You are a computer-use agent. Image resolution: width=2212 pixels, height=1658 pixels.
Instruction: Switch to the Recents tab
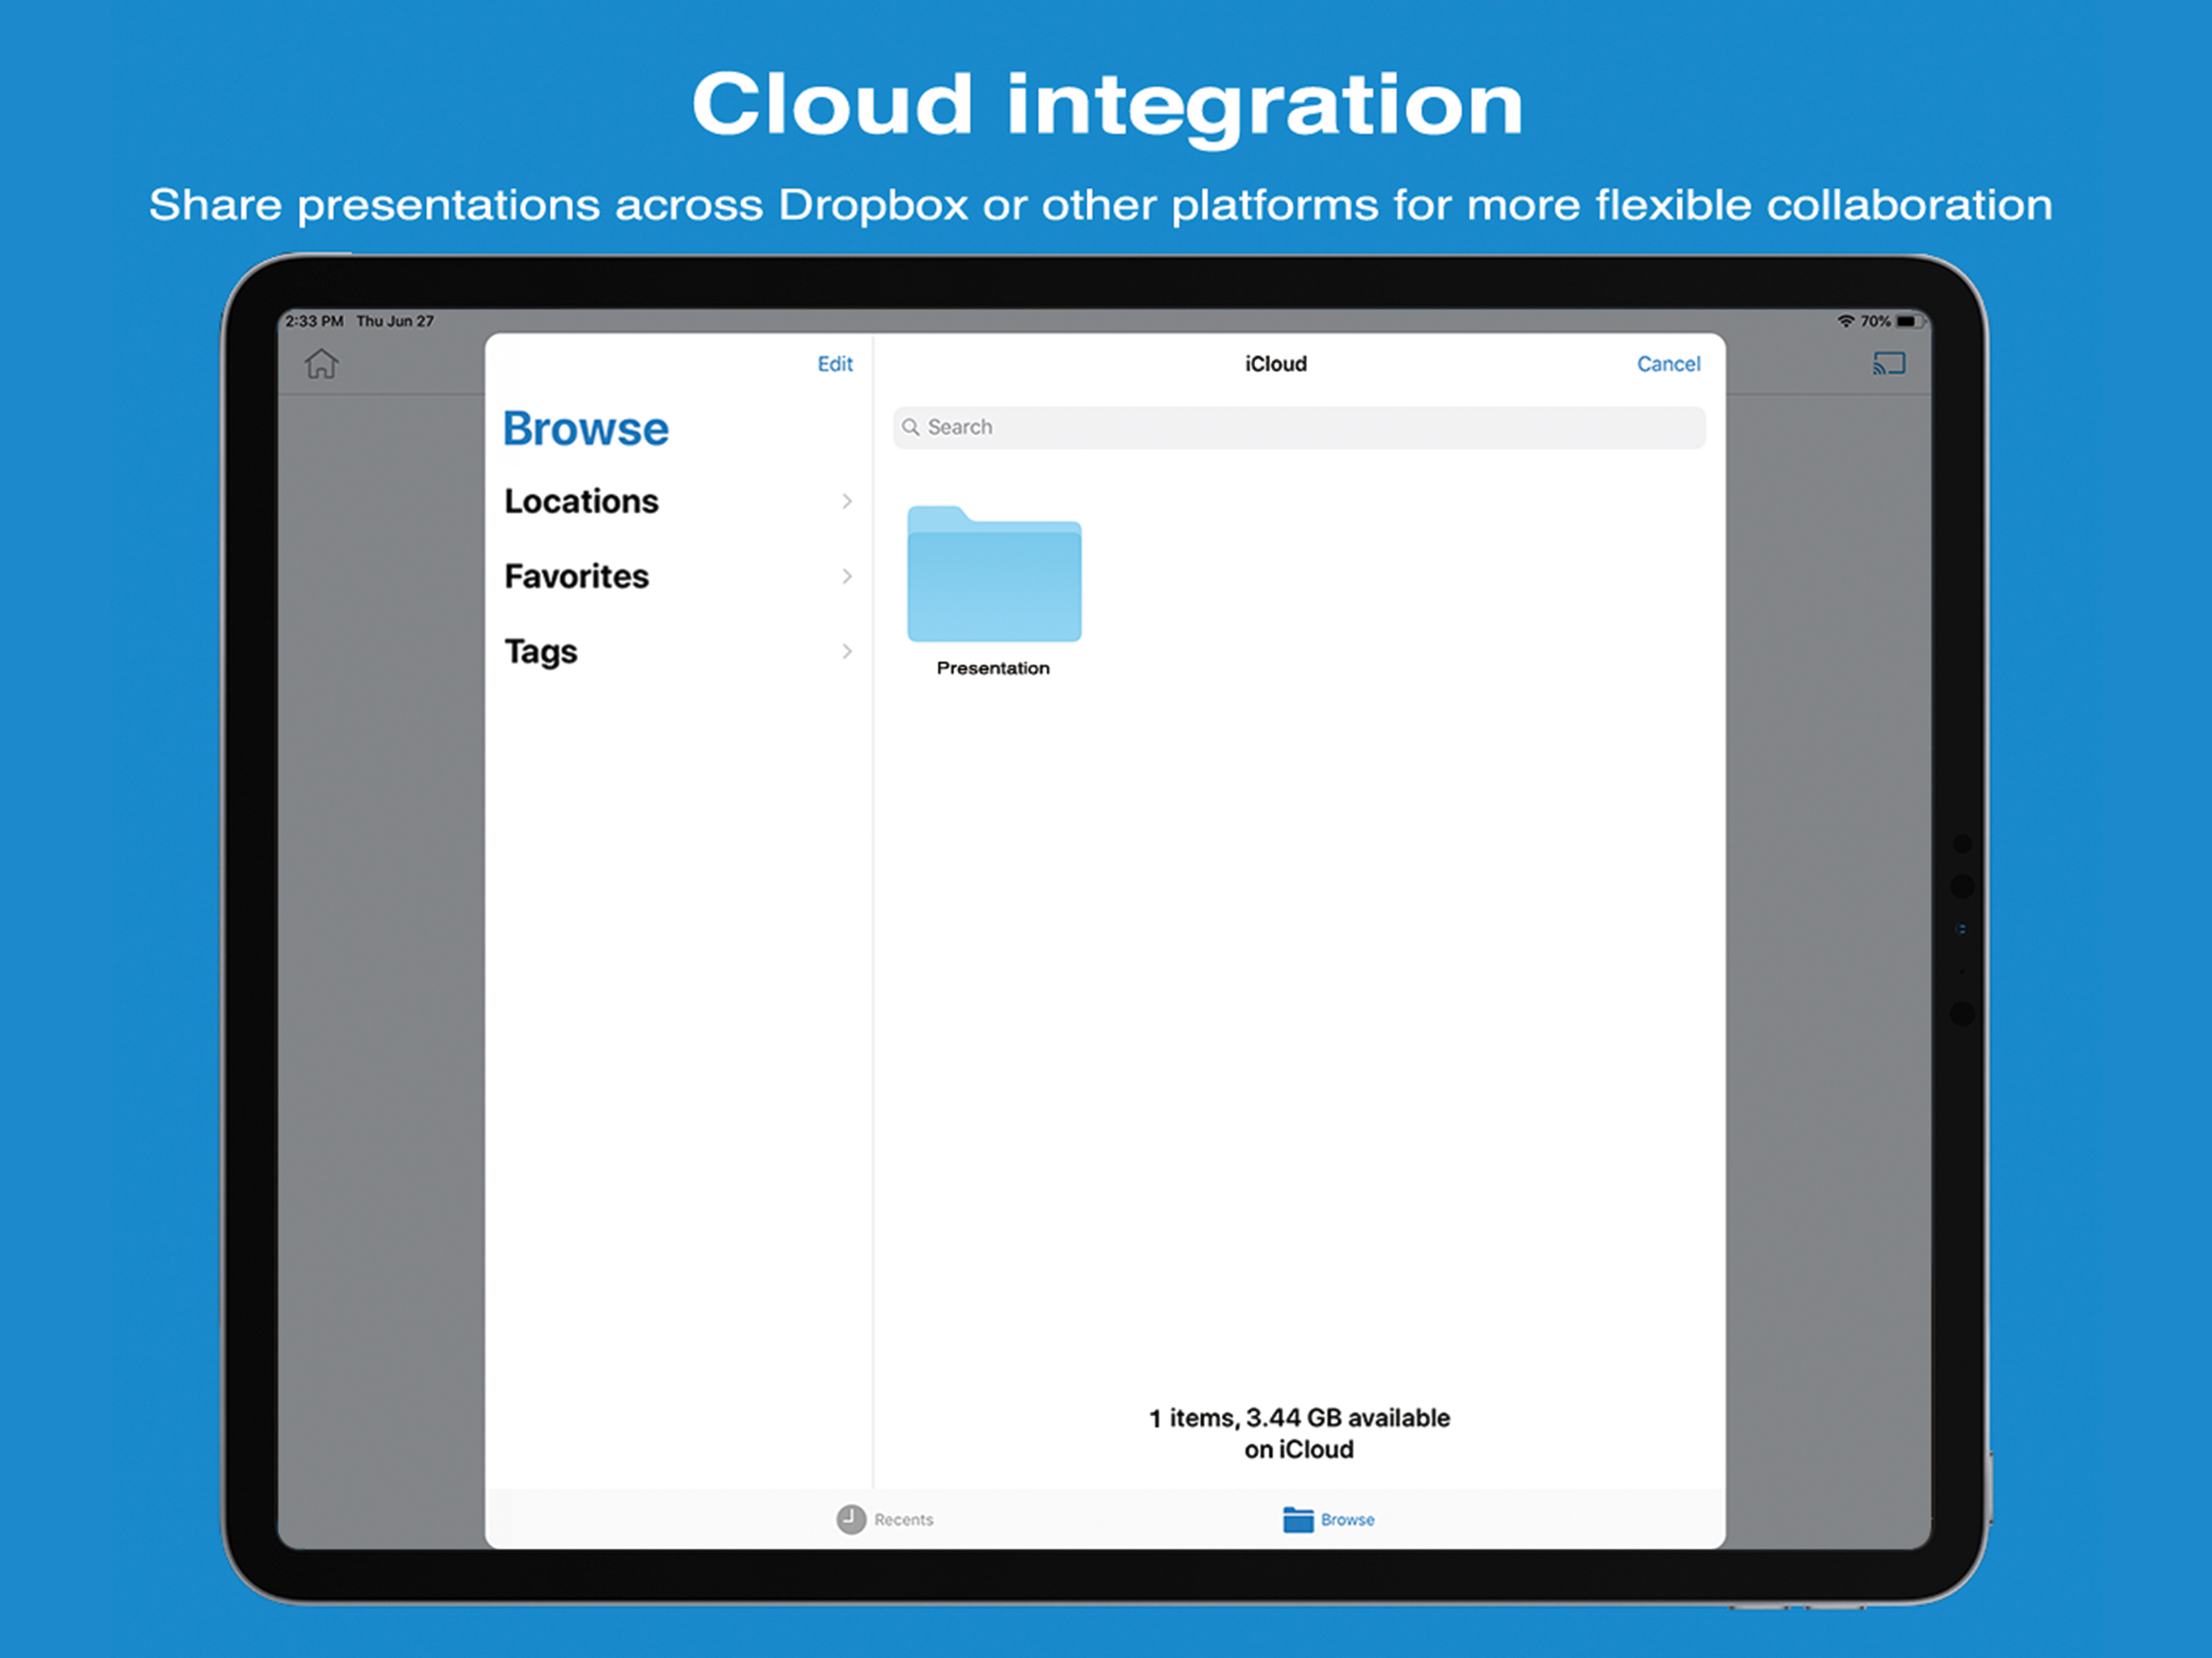[x=885, y=1519]
